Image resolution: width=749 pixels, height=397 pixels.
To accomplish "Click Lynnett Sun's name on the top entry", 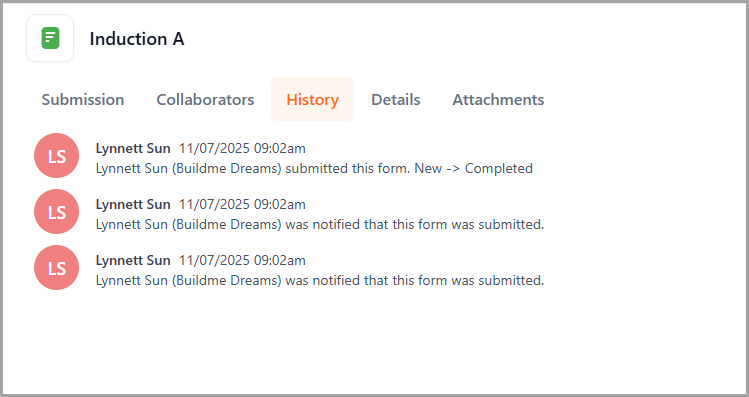I will tap(133, 149).
